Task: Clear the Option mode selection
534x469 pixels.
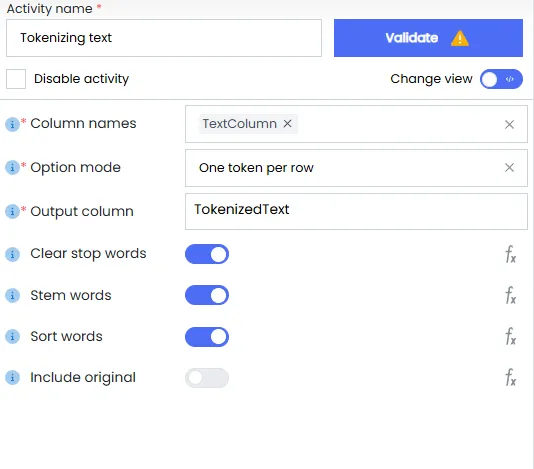Action: click(x=509, y=168)
